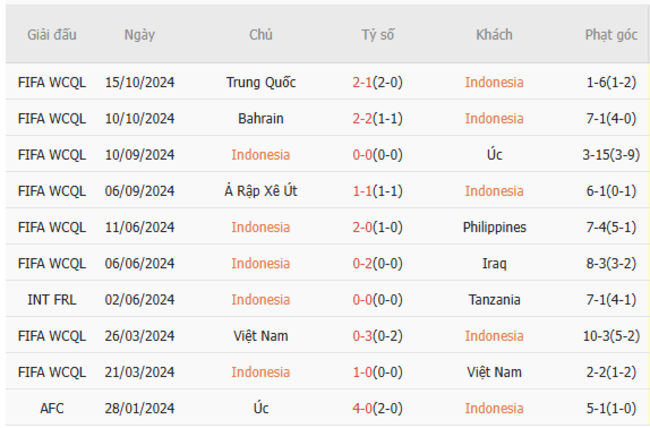The width and height of the screenshot is (650, 428).
Task: Select INT FRL league cell
Action: click(x=52, y=299)
